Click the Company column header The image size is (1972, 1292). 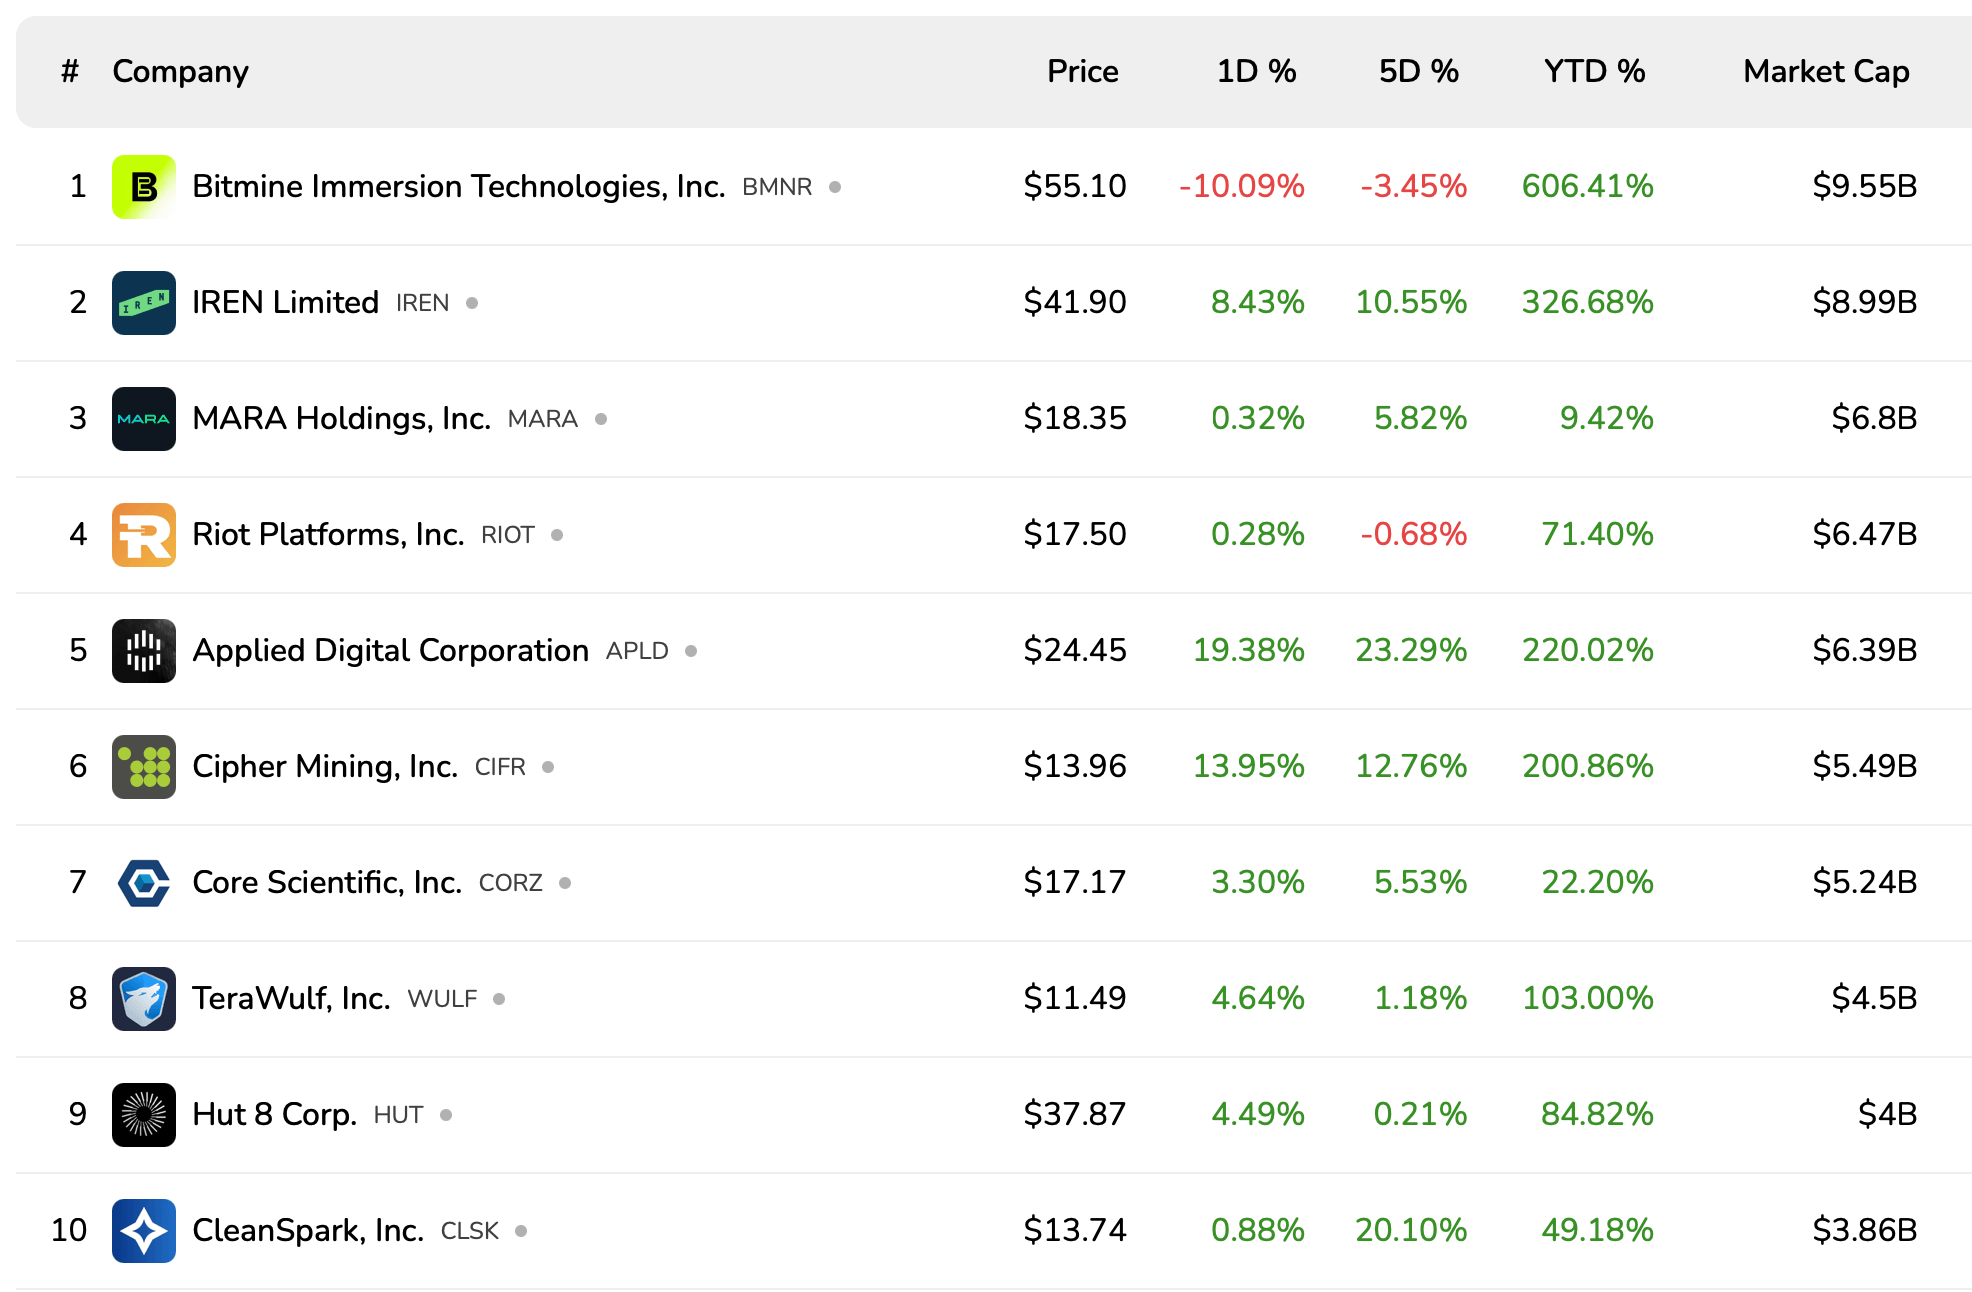coord(180,72)
